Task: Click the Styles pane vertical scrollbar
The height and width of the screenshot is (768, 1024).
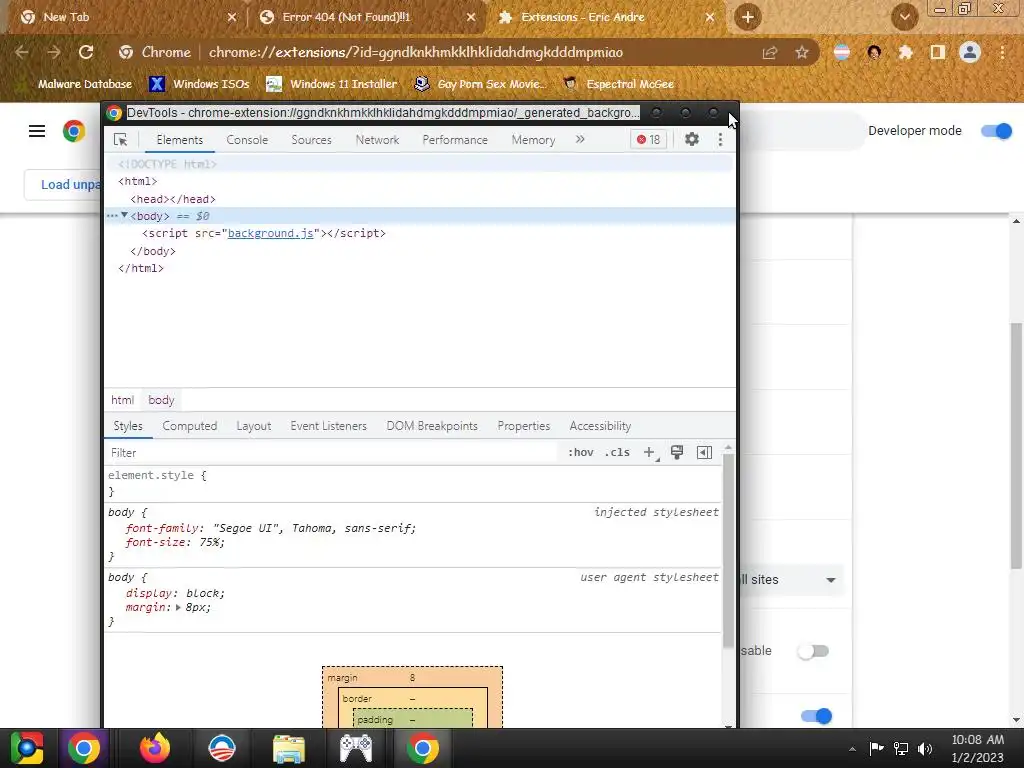Action: click(x=728, y=550)
